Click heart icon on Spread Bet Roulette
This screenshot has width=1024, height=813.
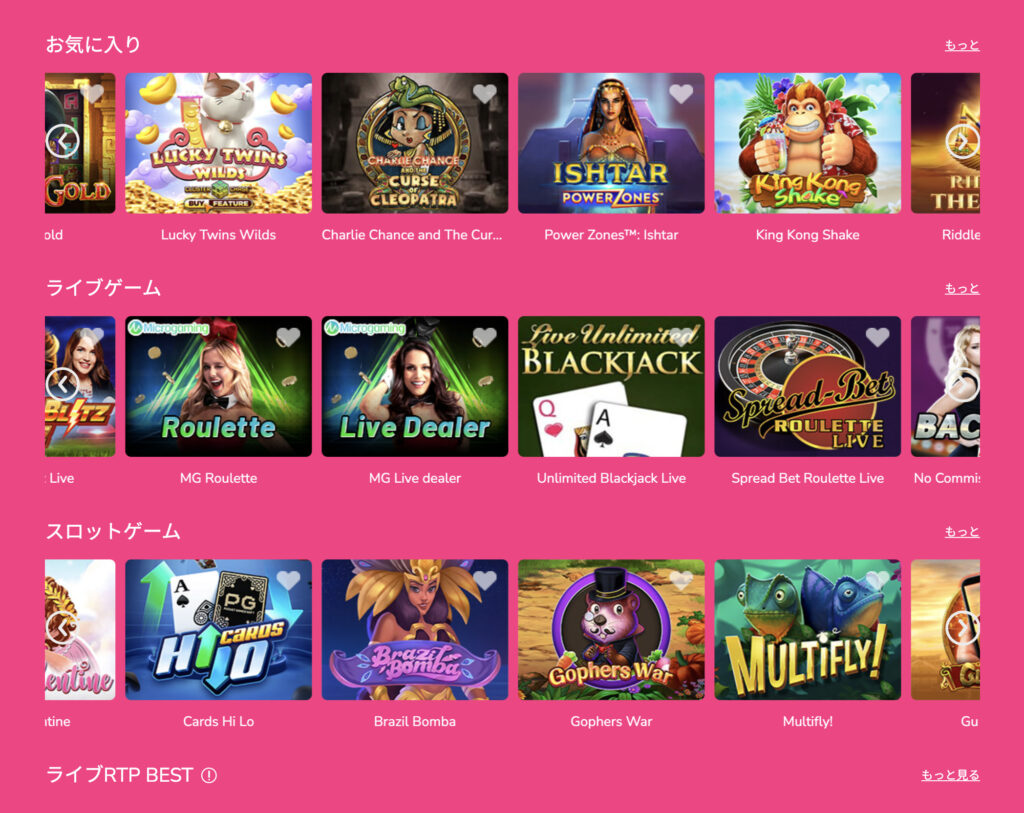coord(877,337)
